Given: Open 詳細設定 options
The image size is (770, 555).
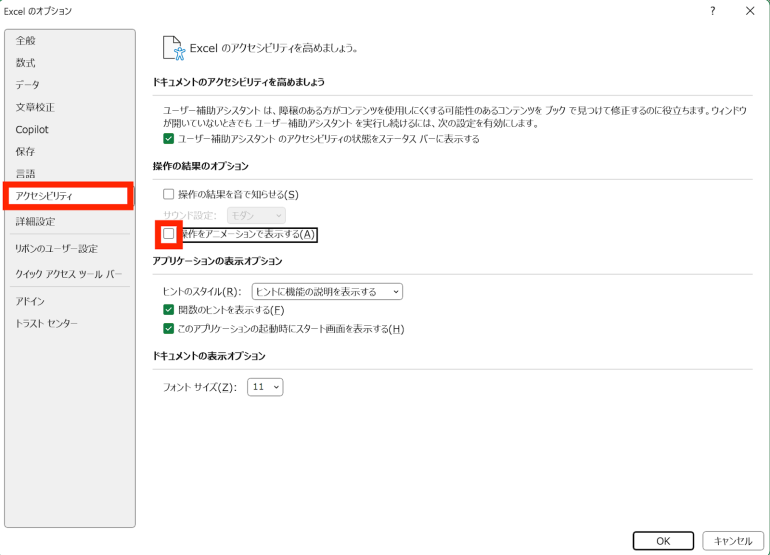Looking at the screenshot, I should (x=35, y=221).
